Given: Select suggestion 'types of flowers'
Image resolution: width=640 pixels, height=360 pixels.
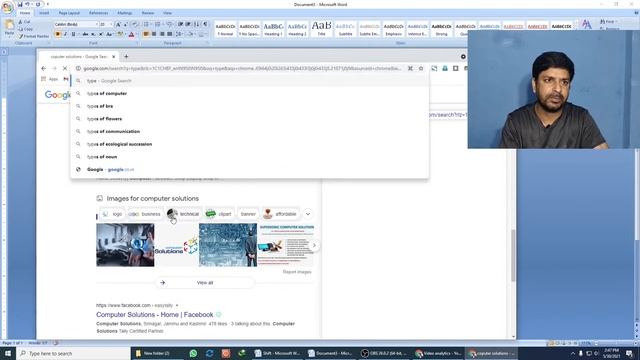Looking at the screenshot, I should click(x=249, y=119).
